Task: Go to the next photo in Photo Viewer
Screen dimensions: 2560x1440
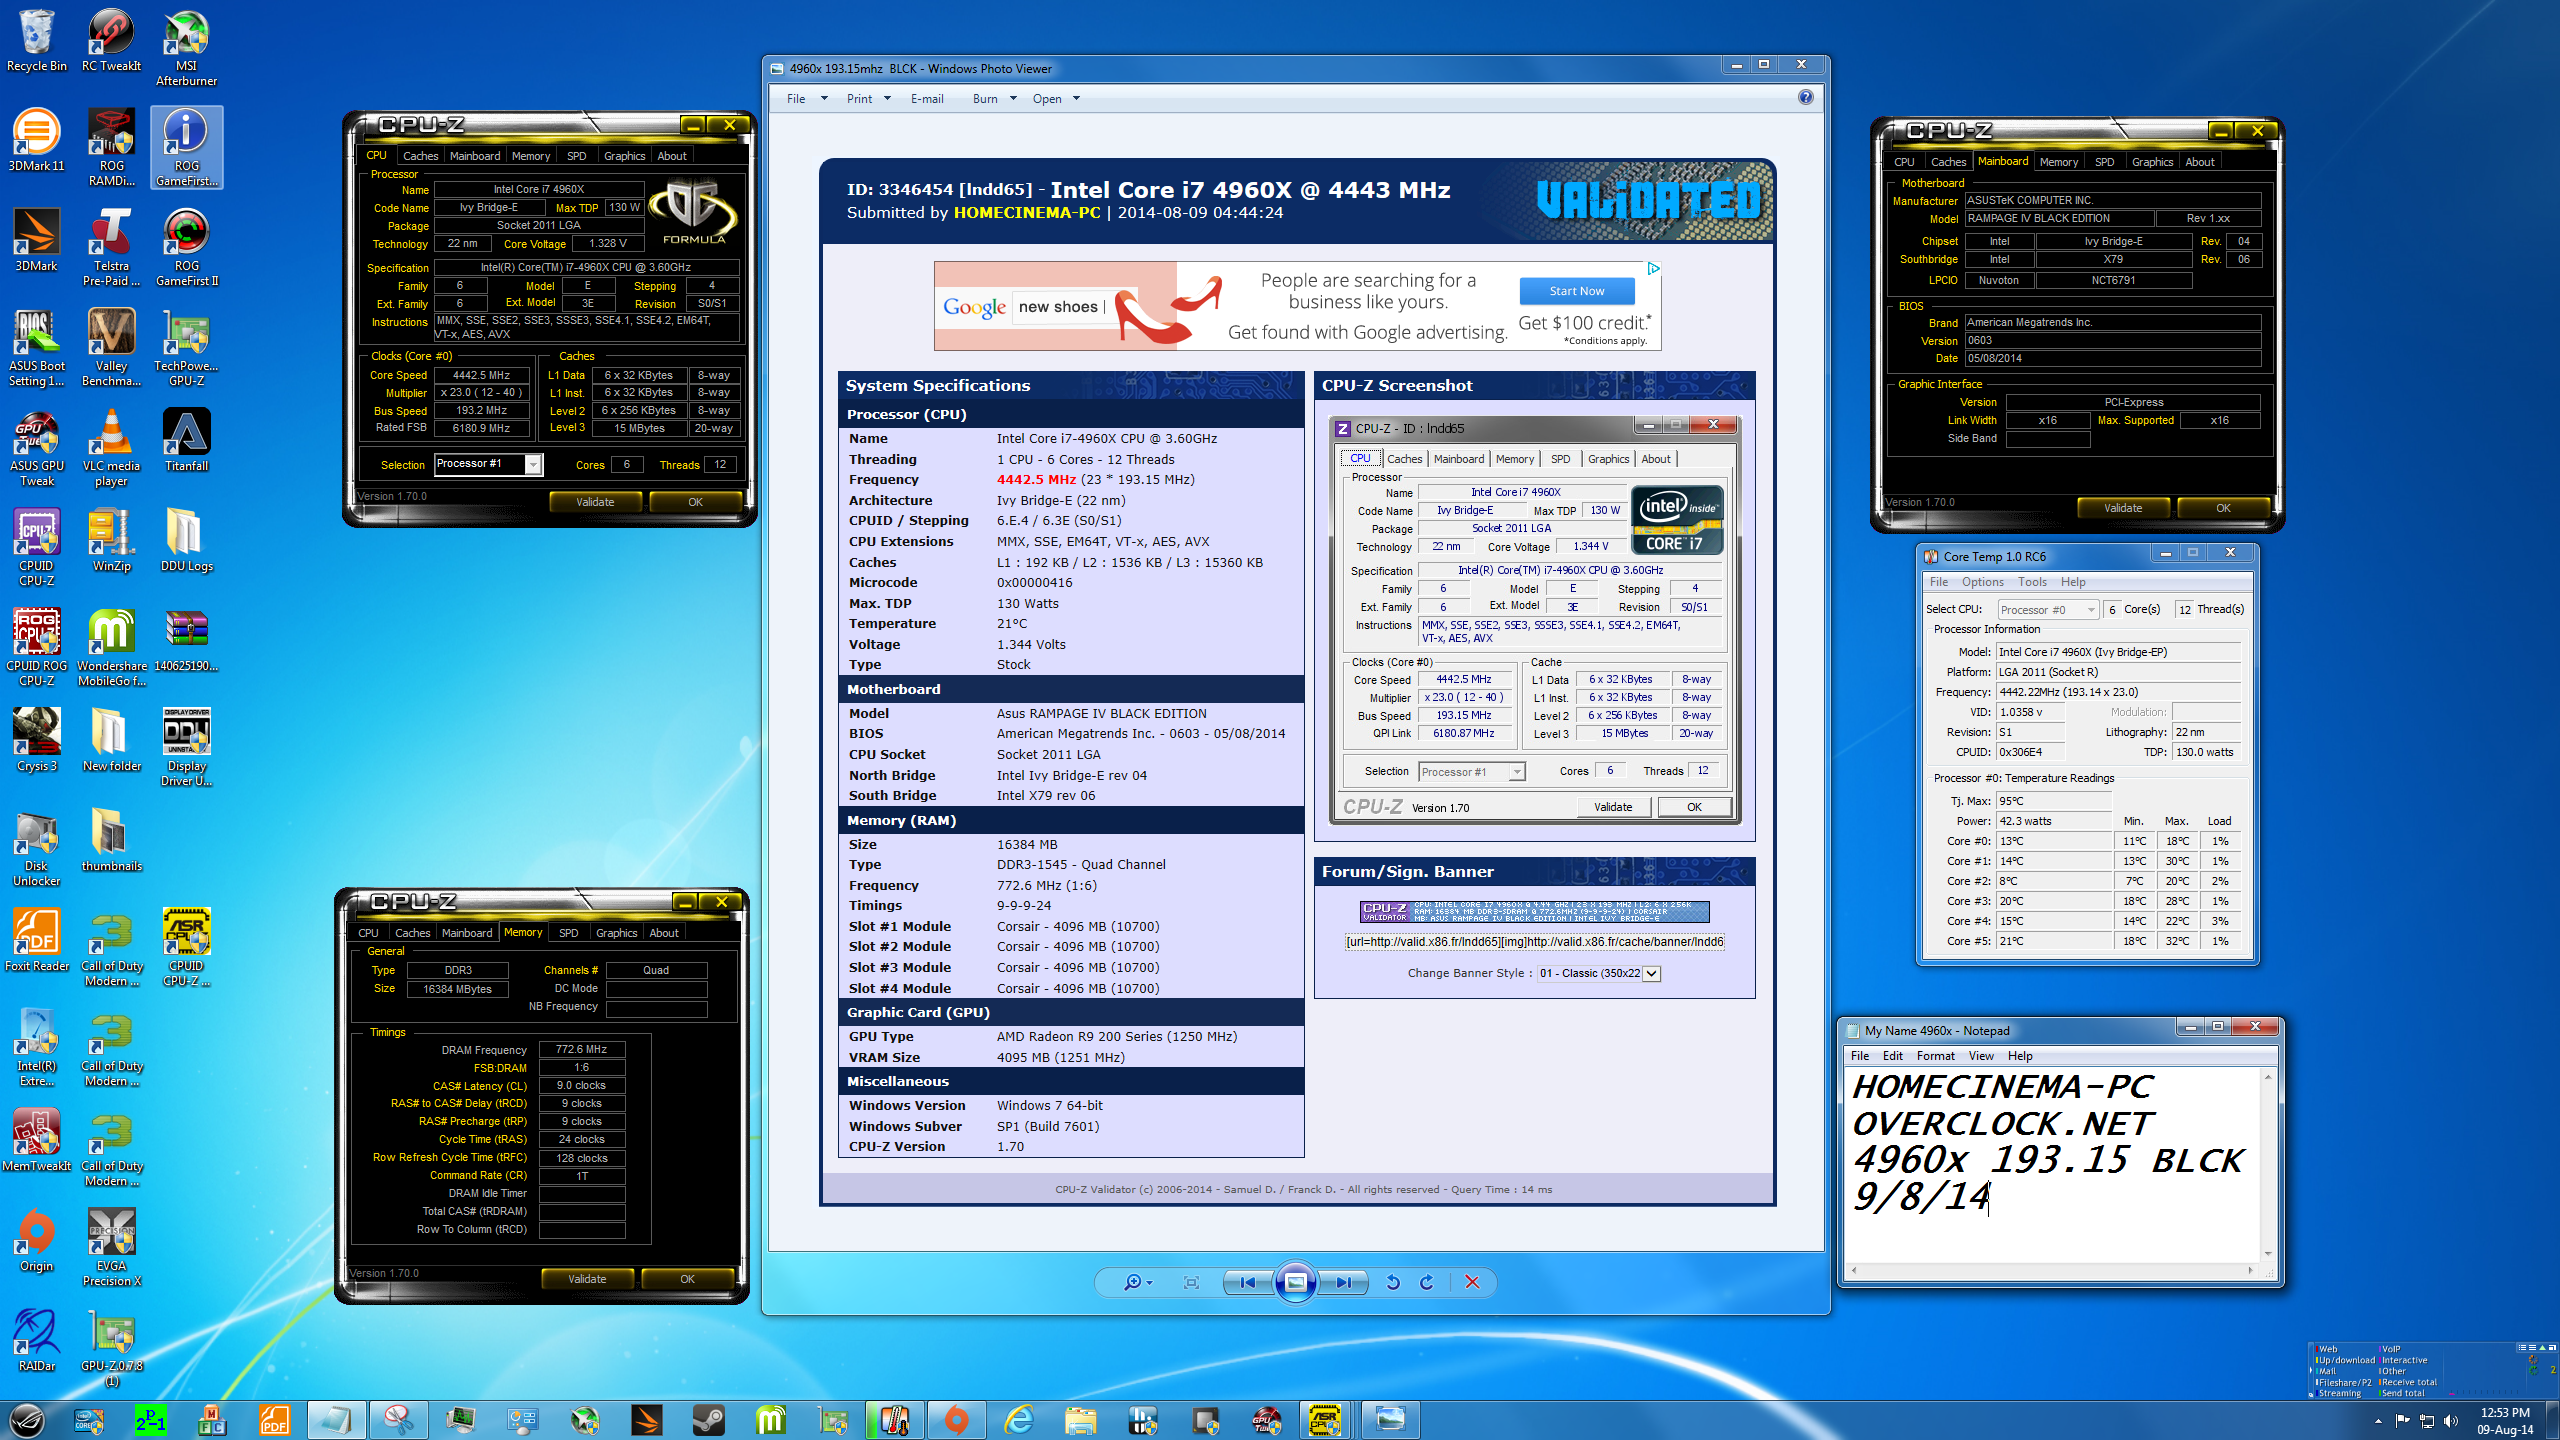Action: (x=1343, y=1282)
